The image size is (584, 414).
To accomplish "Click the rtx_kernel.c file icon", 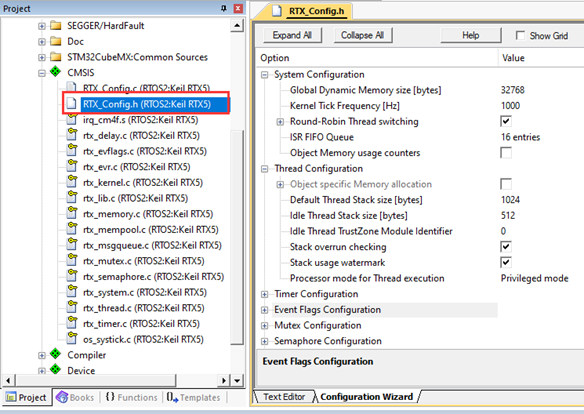I will [x=72, y=182].
